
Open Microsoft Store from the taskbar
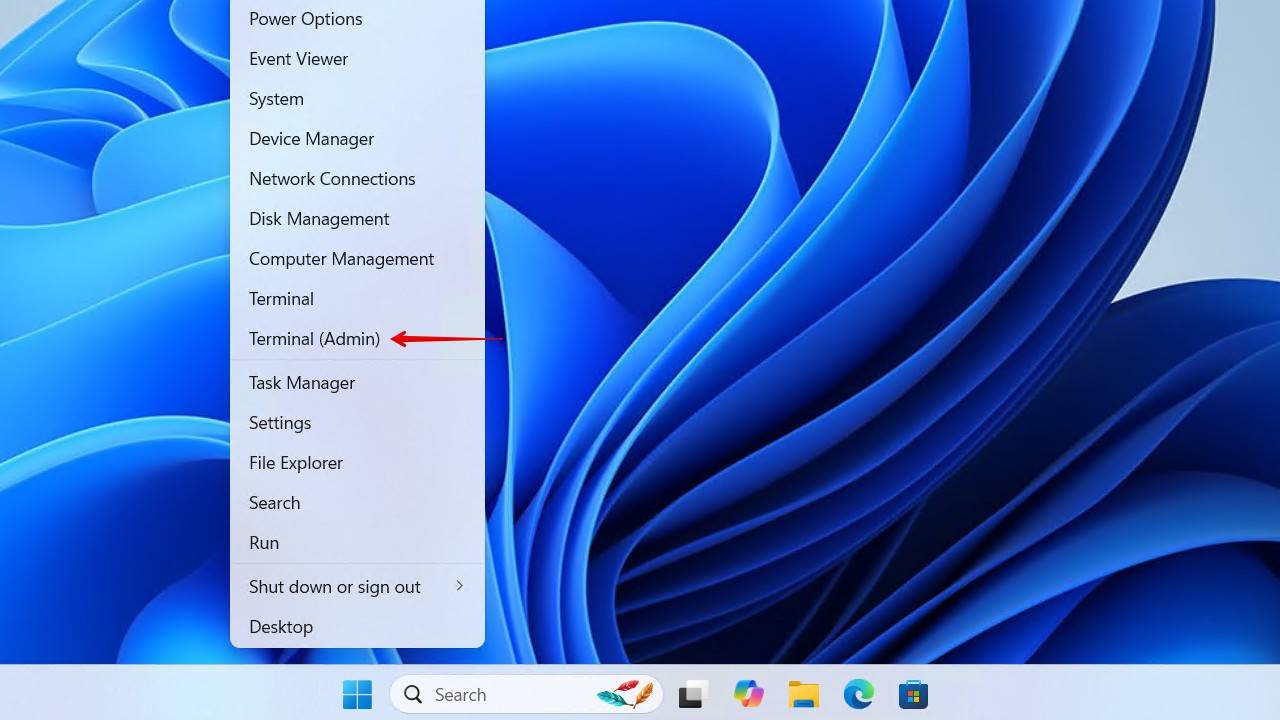coord(913,694)
